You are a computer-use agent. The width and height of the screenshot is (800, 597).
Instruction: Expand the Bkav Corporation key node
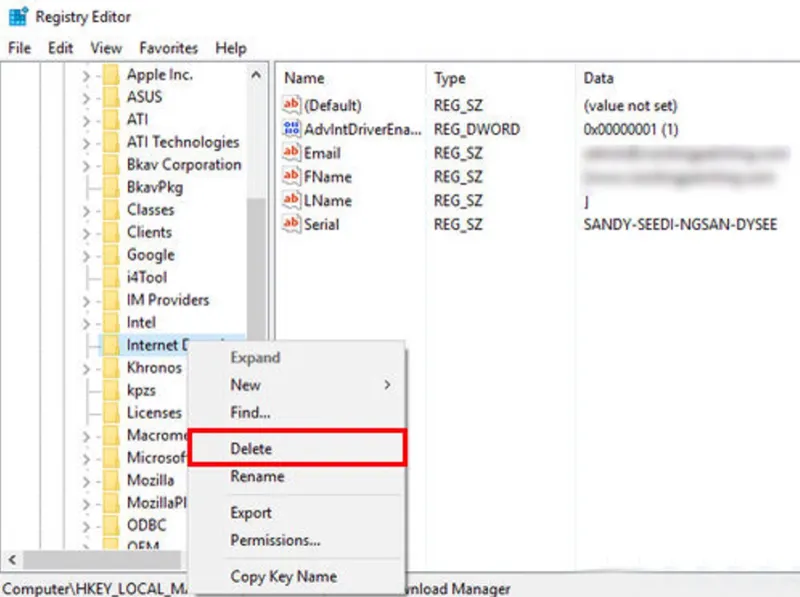coord(86,165)
